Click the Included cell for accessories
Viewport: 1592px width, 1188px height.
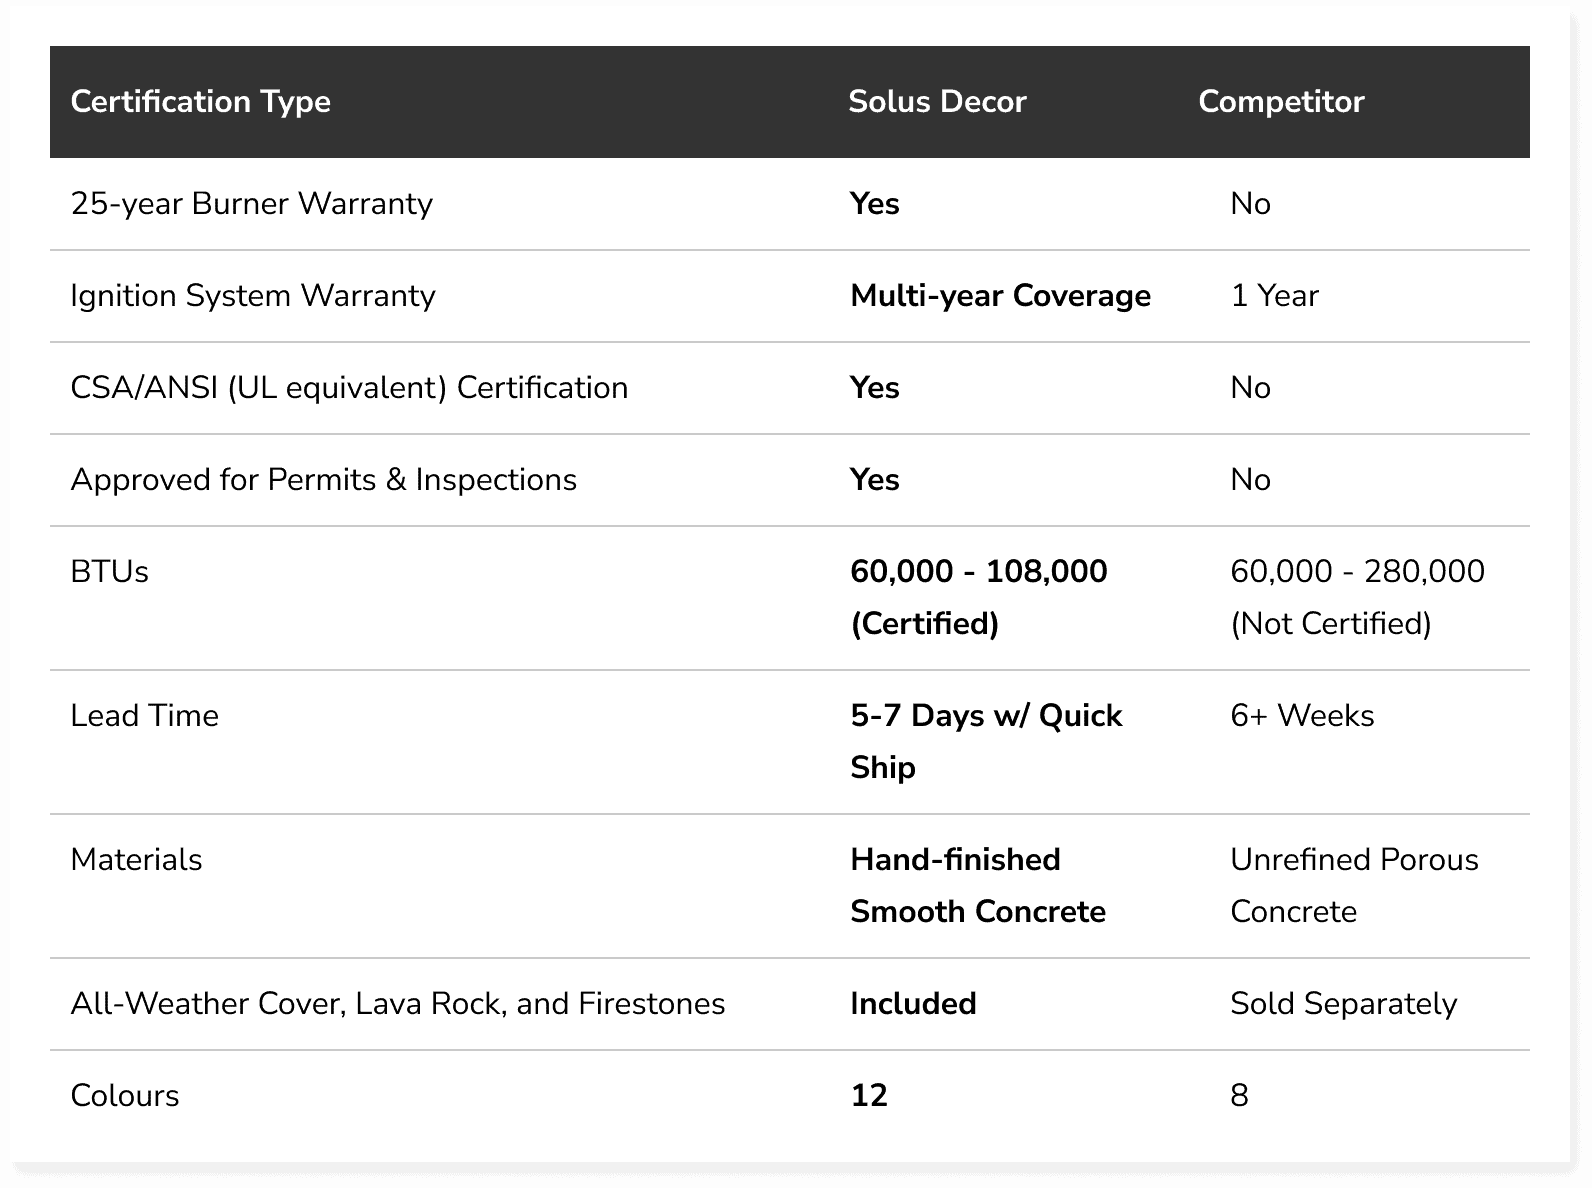[913, 1004]
